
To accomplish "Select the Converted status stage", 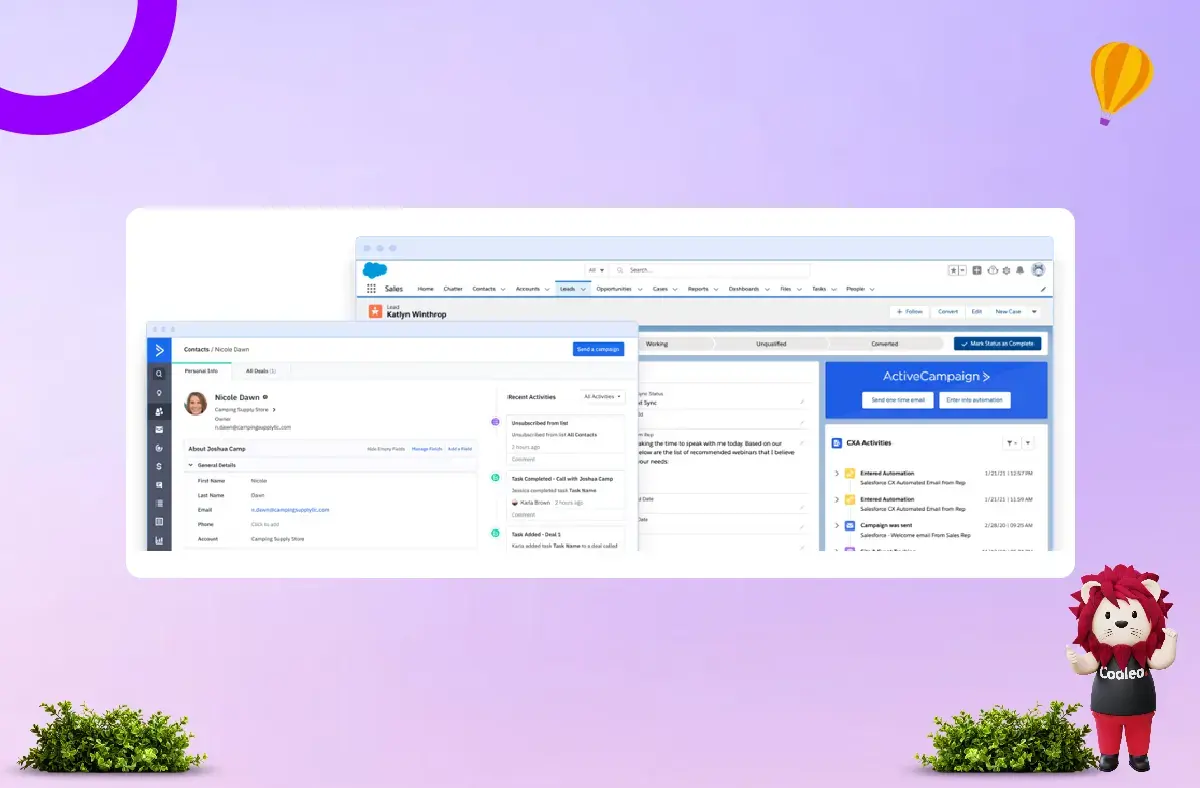I will click(x=885, y=344).
